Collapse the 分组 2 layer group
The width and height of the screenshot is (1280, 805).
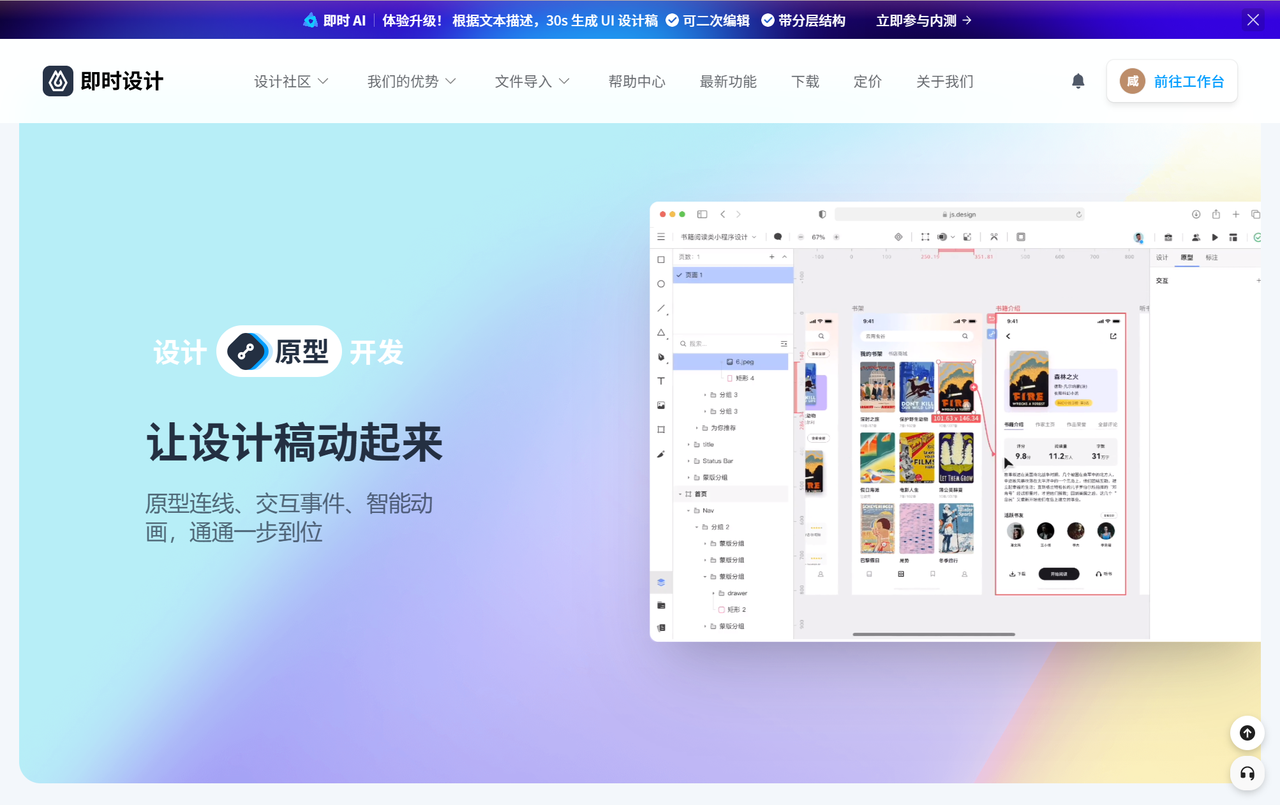coord(697,527)
